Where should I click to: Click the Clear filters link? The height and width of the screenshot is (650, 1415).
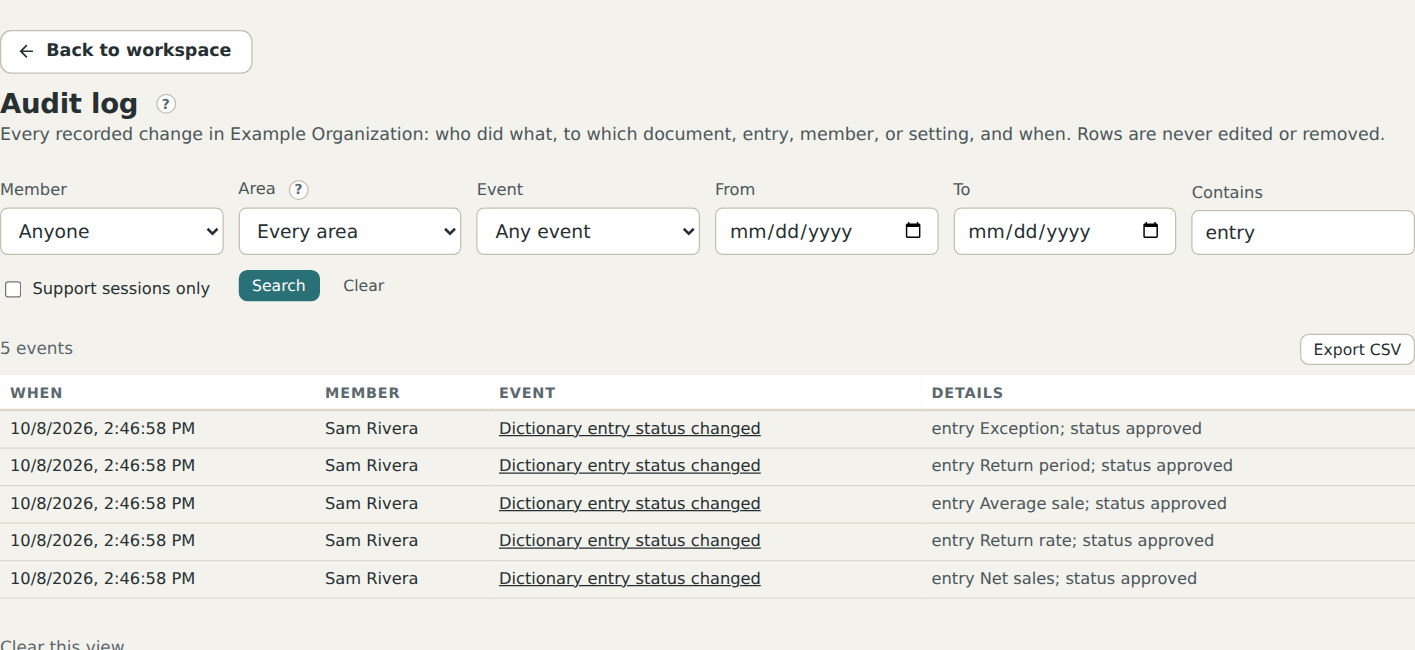(x=364, y=286)
